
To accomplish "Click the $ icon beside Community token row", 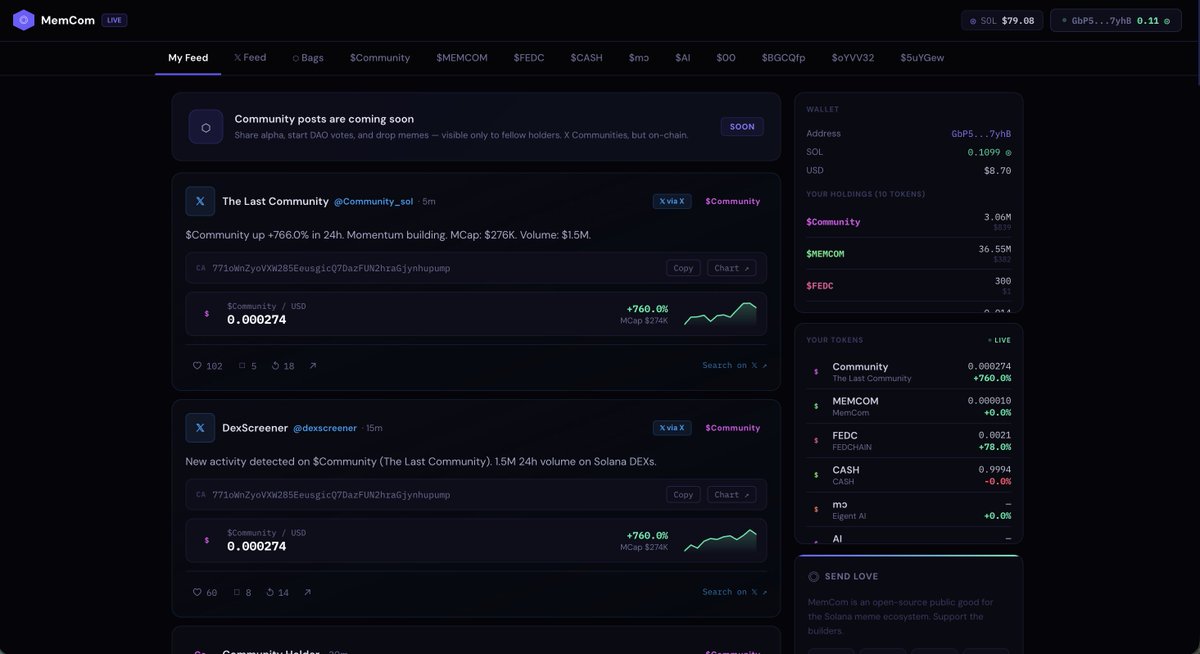I will (x=816, y=372).
